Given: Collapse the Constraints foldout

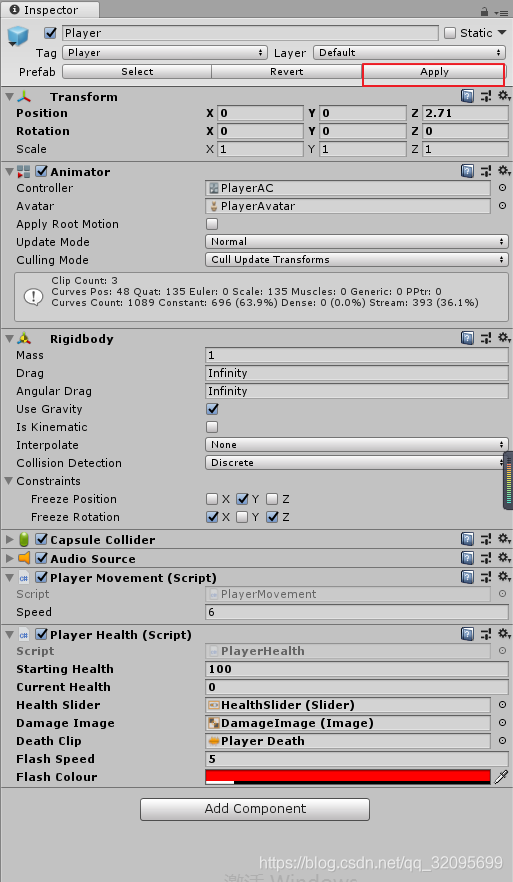Looking at the screenshot, I should tap(9, 481).
